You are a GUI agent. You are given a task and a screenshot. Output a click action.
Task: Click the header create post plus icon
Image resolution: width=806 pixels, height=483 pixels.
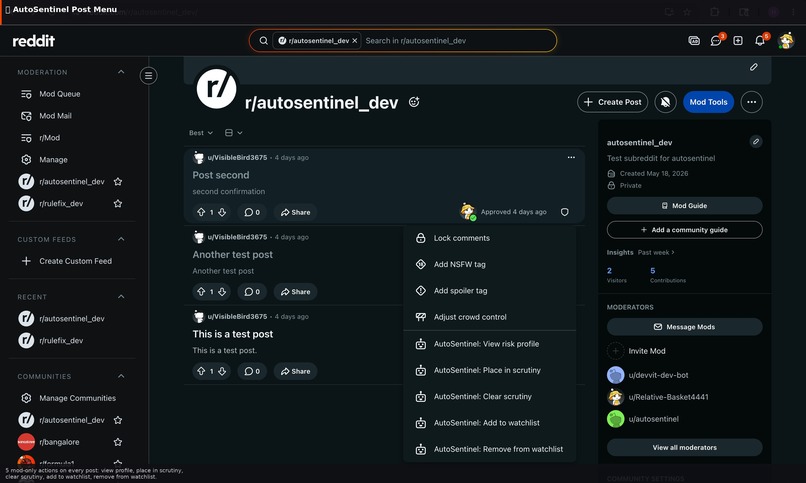point(738,41)
